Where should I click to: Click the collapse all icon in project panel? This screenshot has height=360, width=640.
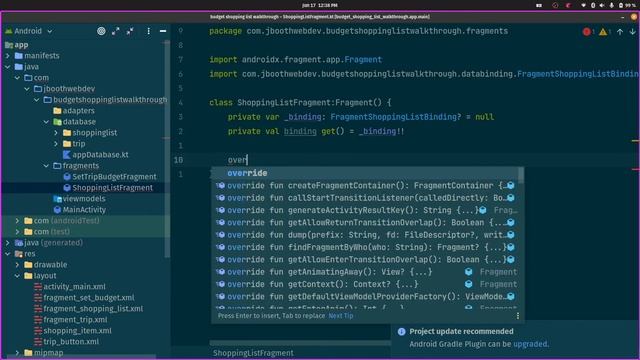130,31
